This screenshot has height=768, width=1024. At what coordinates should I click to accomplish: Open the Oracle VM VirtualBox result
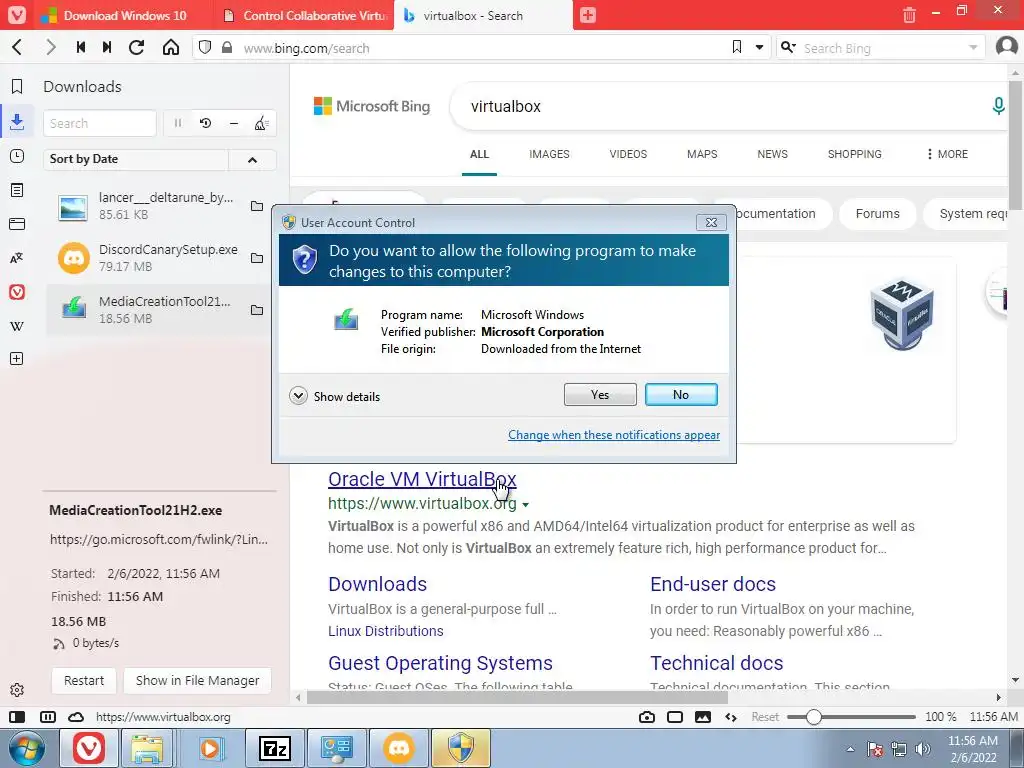click(422, 479)
